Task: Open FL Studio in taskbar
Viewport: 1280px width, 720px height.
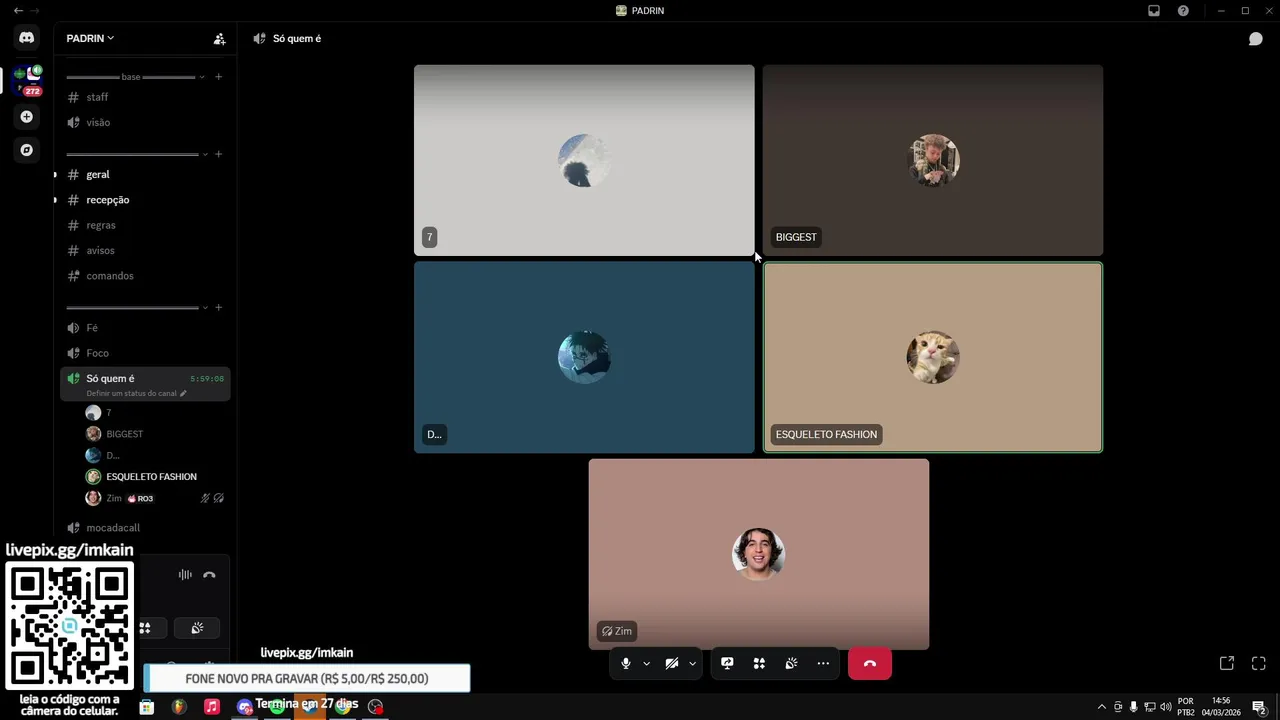Action: (x=179, y=707)
